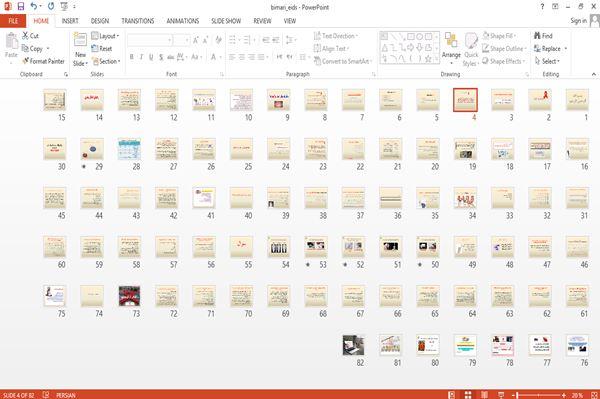Screen dimensions: 600x399
Task: Click the spell check icon in status bar
Action: click(x=46, y=395)
